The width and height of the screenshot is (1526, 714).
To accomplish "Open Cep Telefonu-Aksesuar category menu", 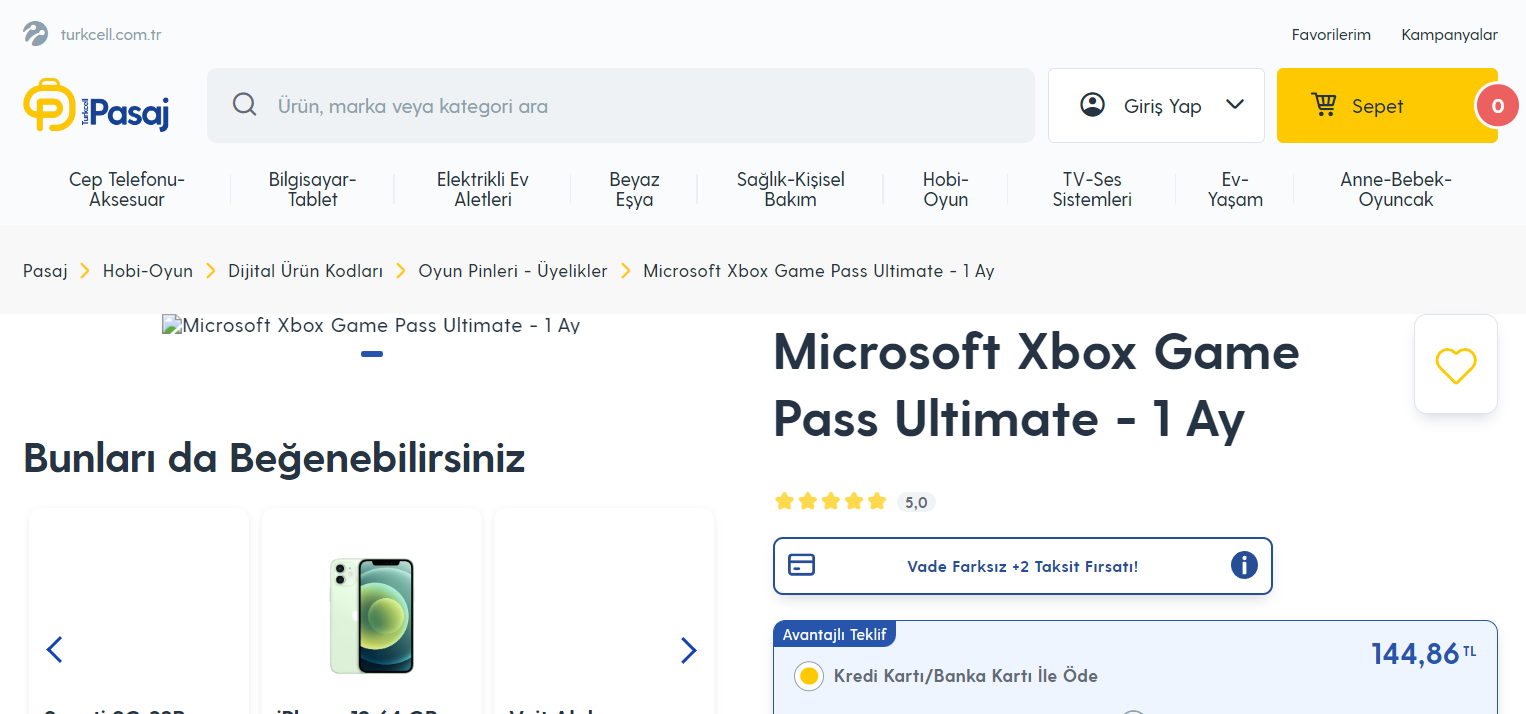I will (127, 189).
